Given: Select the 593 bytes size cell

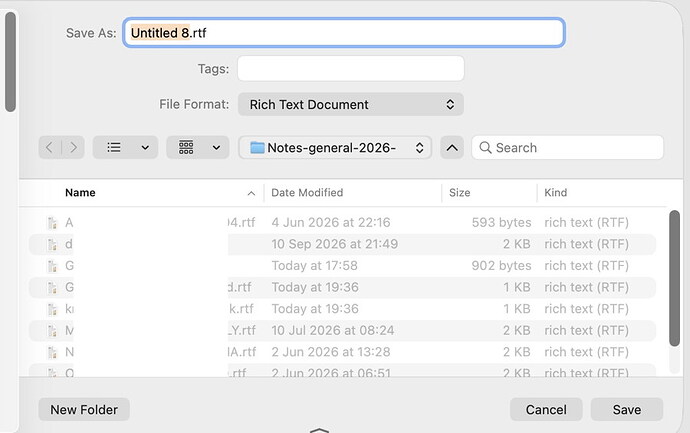Looking at the screenshot, I should (x=501, y=223).
